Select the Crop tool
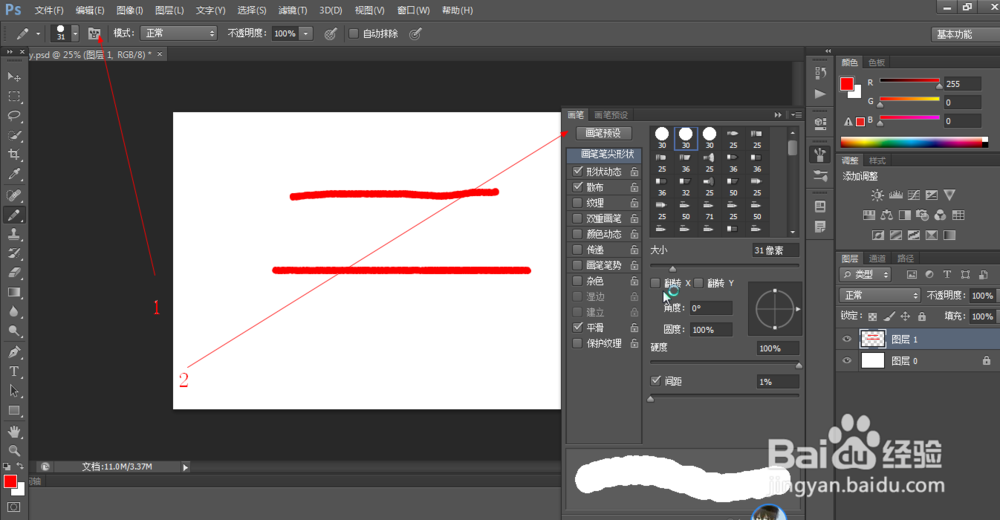Viewport: 1000px width, 520px height. pyautogui.click(x=14, y=155)
